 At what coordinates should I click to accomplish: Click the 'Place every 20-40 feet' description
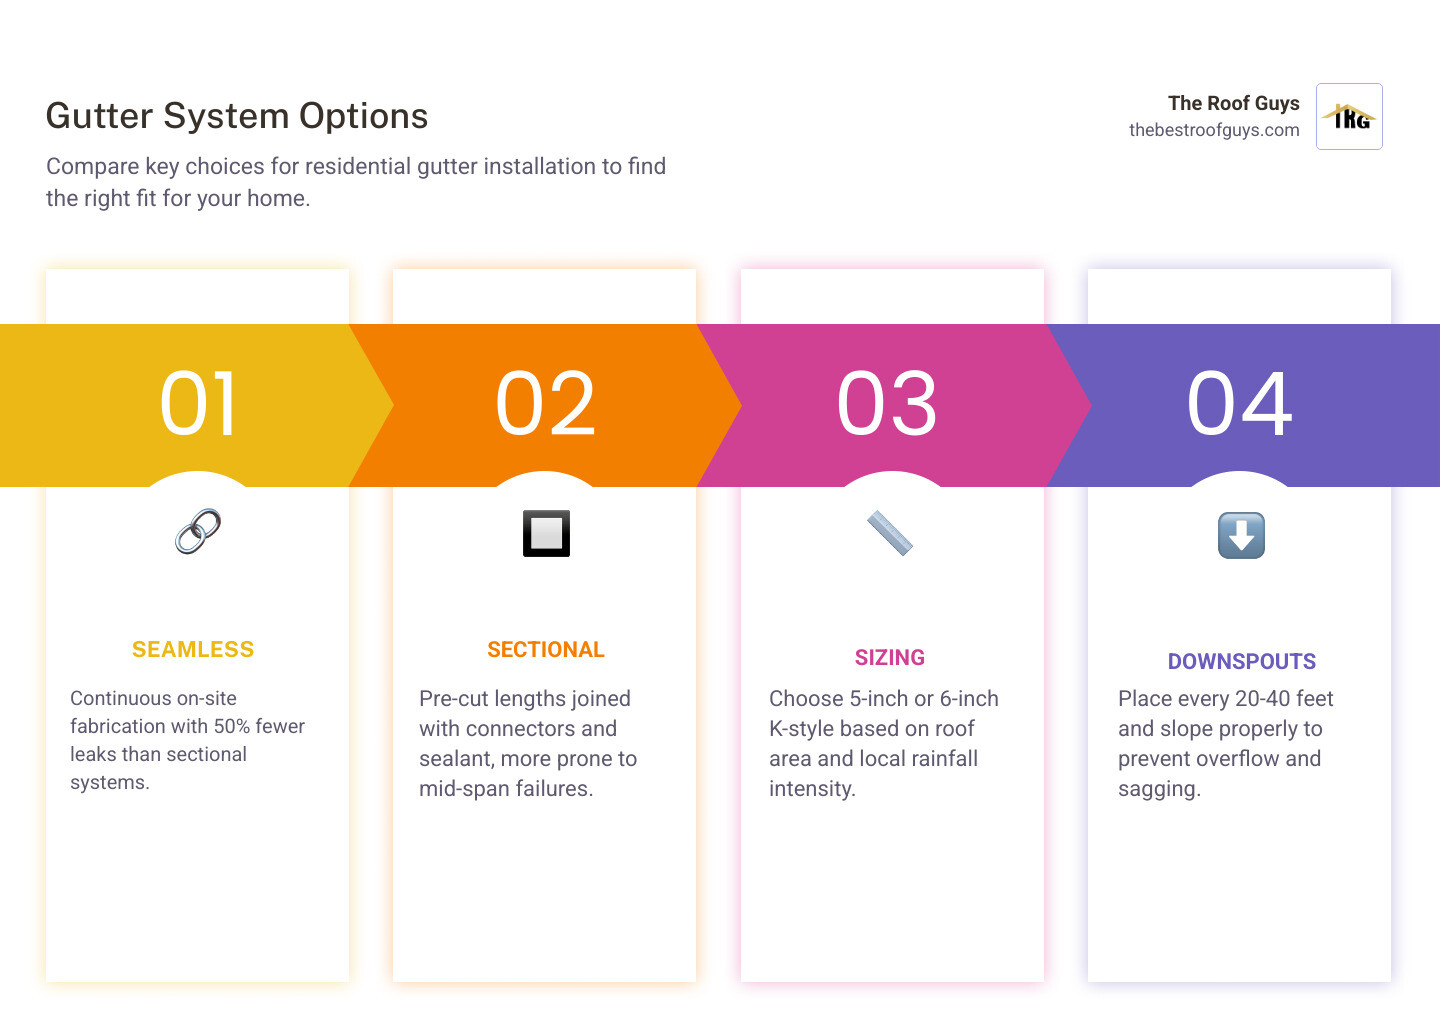pos(1226,744)
